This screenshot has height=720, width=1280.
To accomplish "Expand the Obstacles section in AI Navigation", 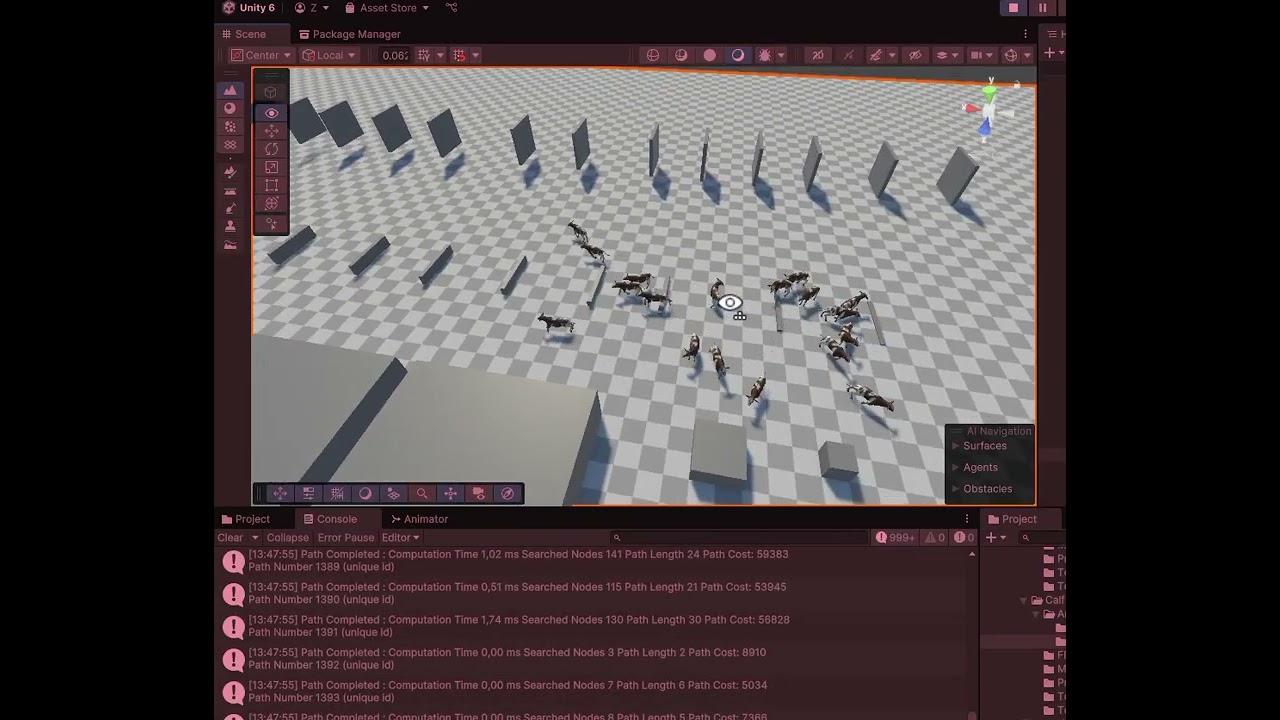I will click(x=987, y=489).
